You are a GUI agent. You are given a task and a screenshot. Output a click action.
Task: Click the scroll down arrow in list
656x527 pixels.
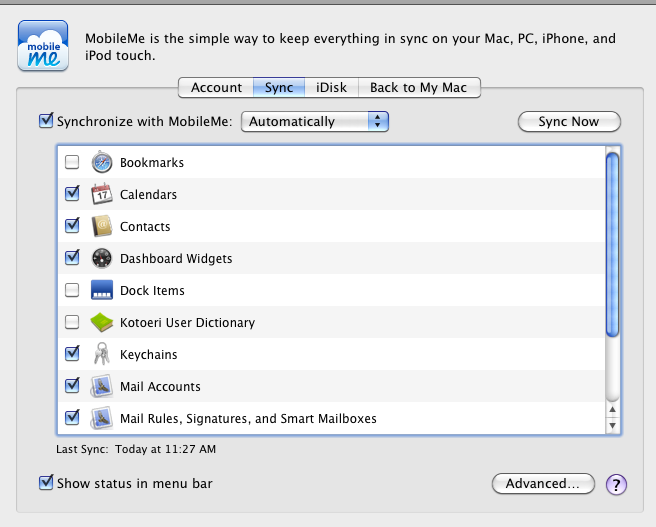pyautogui.click(x=612, y=425)
